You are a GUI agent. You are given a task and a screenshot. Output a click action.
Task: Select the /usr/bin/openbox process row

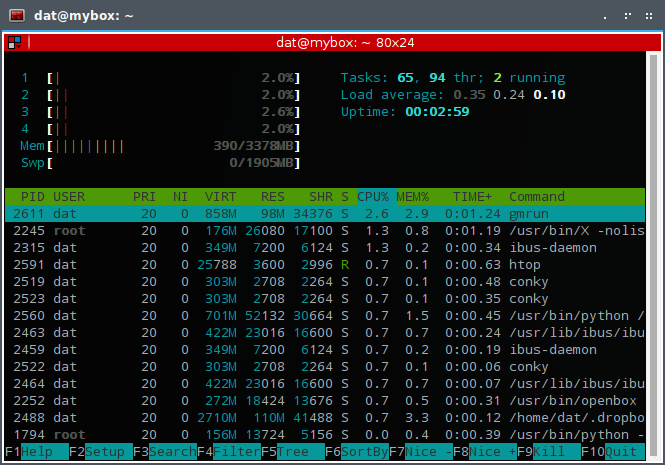tap(325, 401)
